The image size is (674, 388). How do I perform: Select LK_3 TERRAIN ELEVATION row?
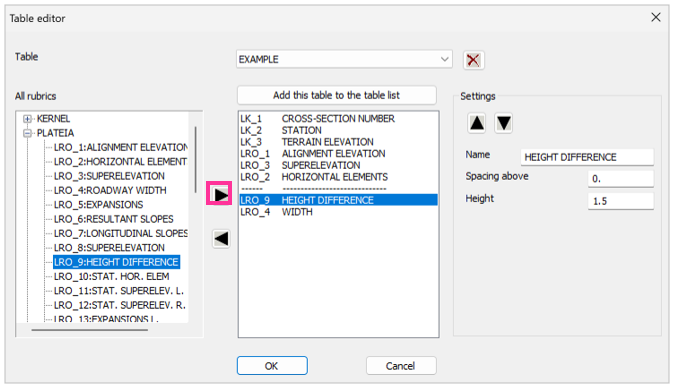(x=338, y=142)
